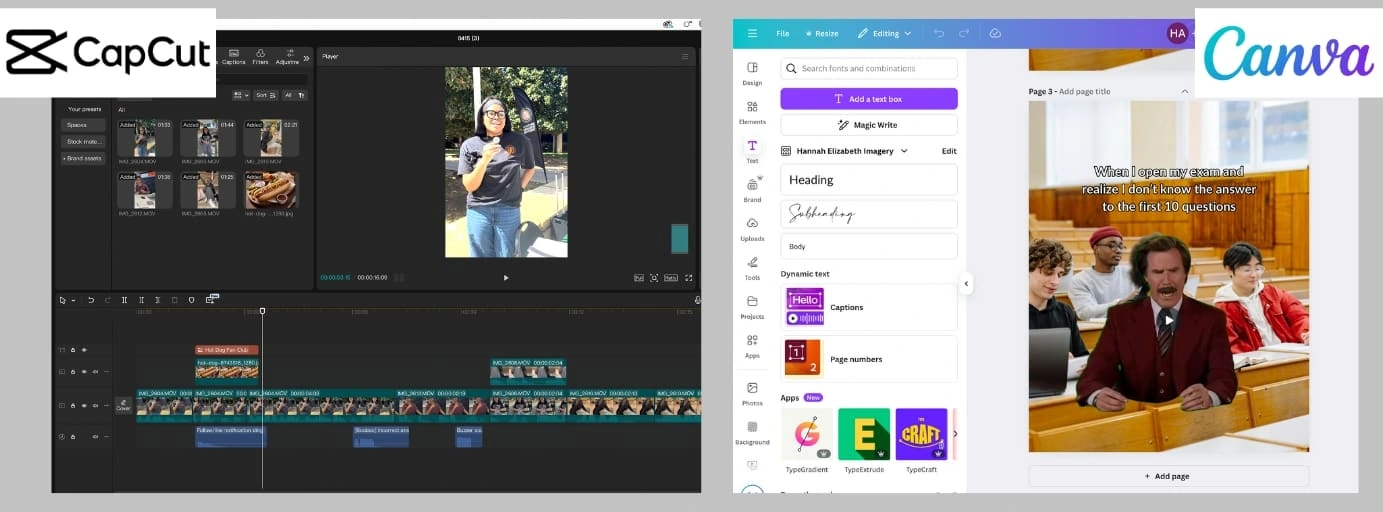Open Background in Canva sidebar

[752, 432]
